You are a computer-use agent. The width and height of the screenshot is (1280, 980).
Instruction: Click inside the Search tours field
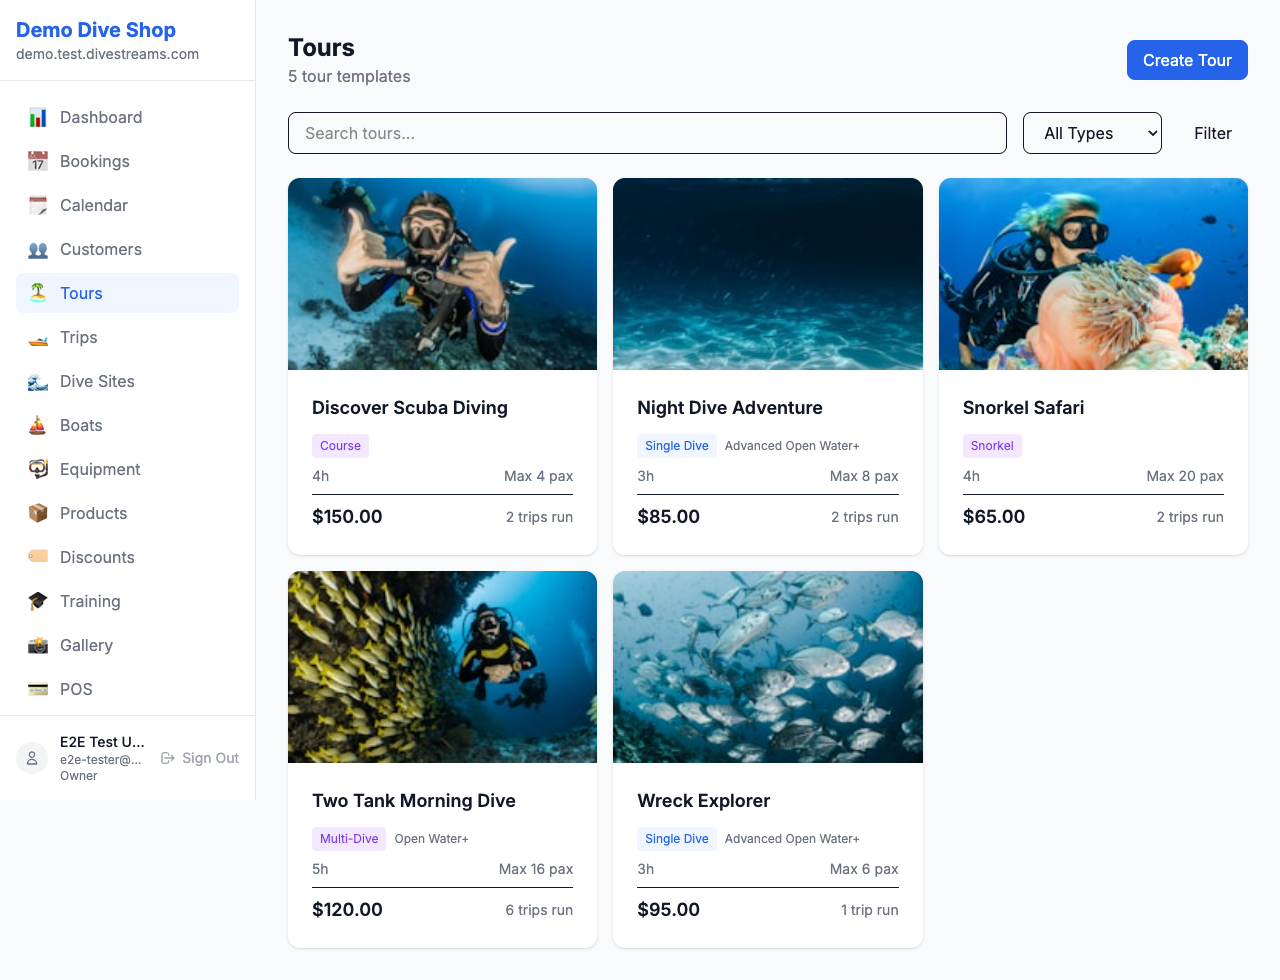(x=647, y=132)
